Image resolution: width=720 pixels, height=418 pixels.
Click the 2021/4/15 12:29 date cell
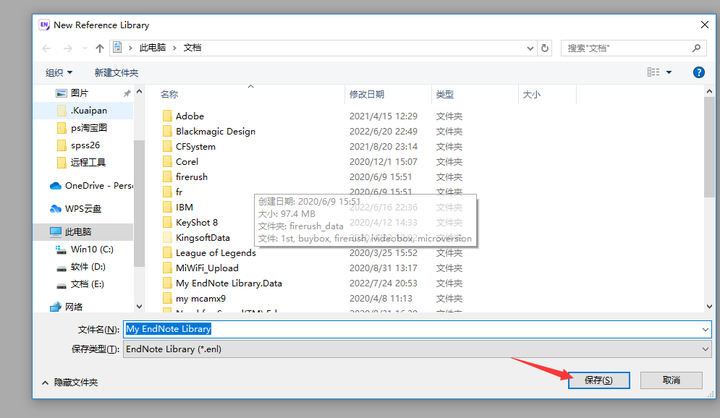click(383, 116)
